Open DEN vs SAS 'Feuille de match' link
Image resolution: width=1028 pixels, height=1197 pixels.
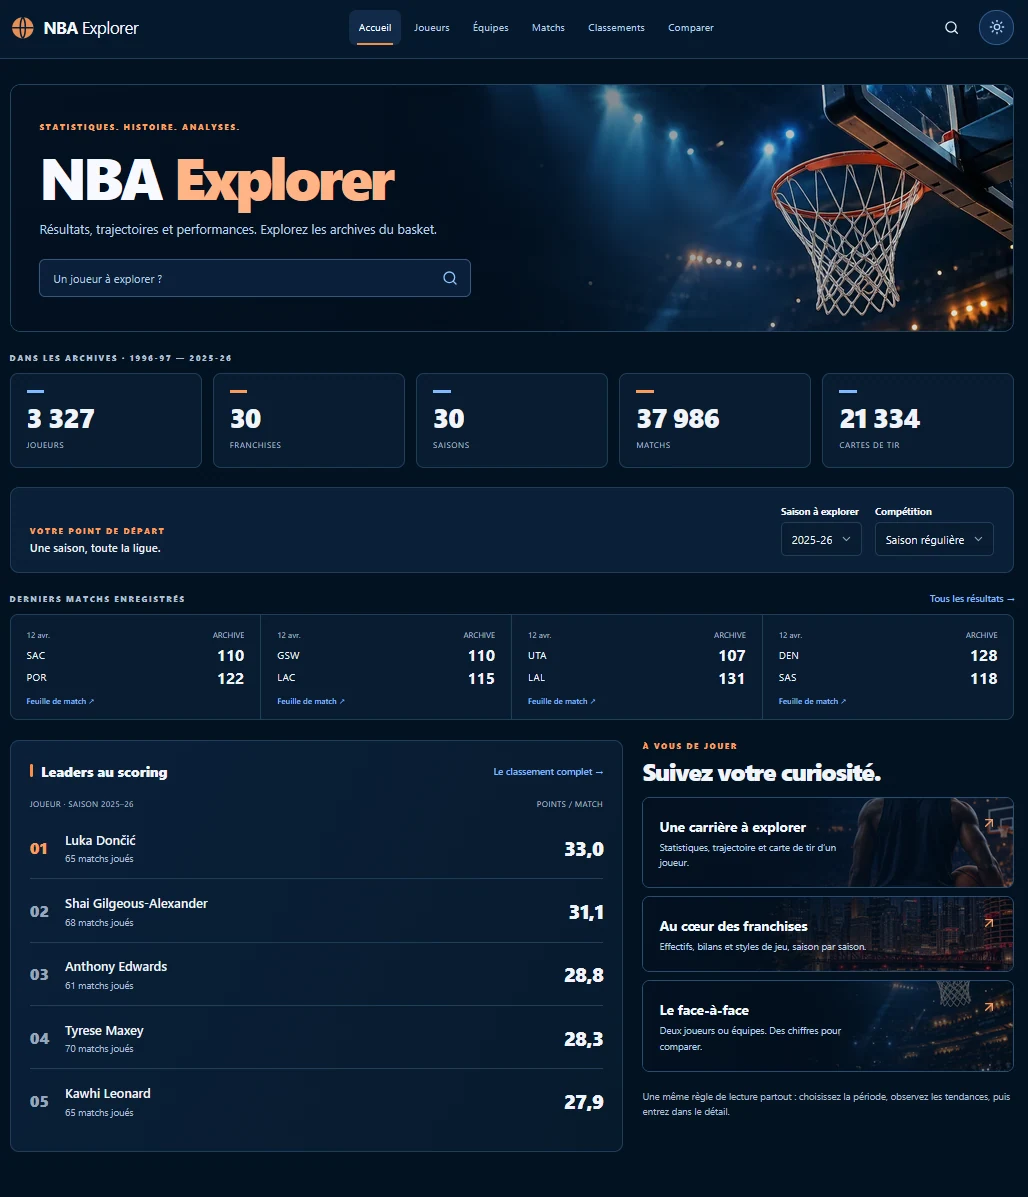(x=812, y=701)
